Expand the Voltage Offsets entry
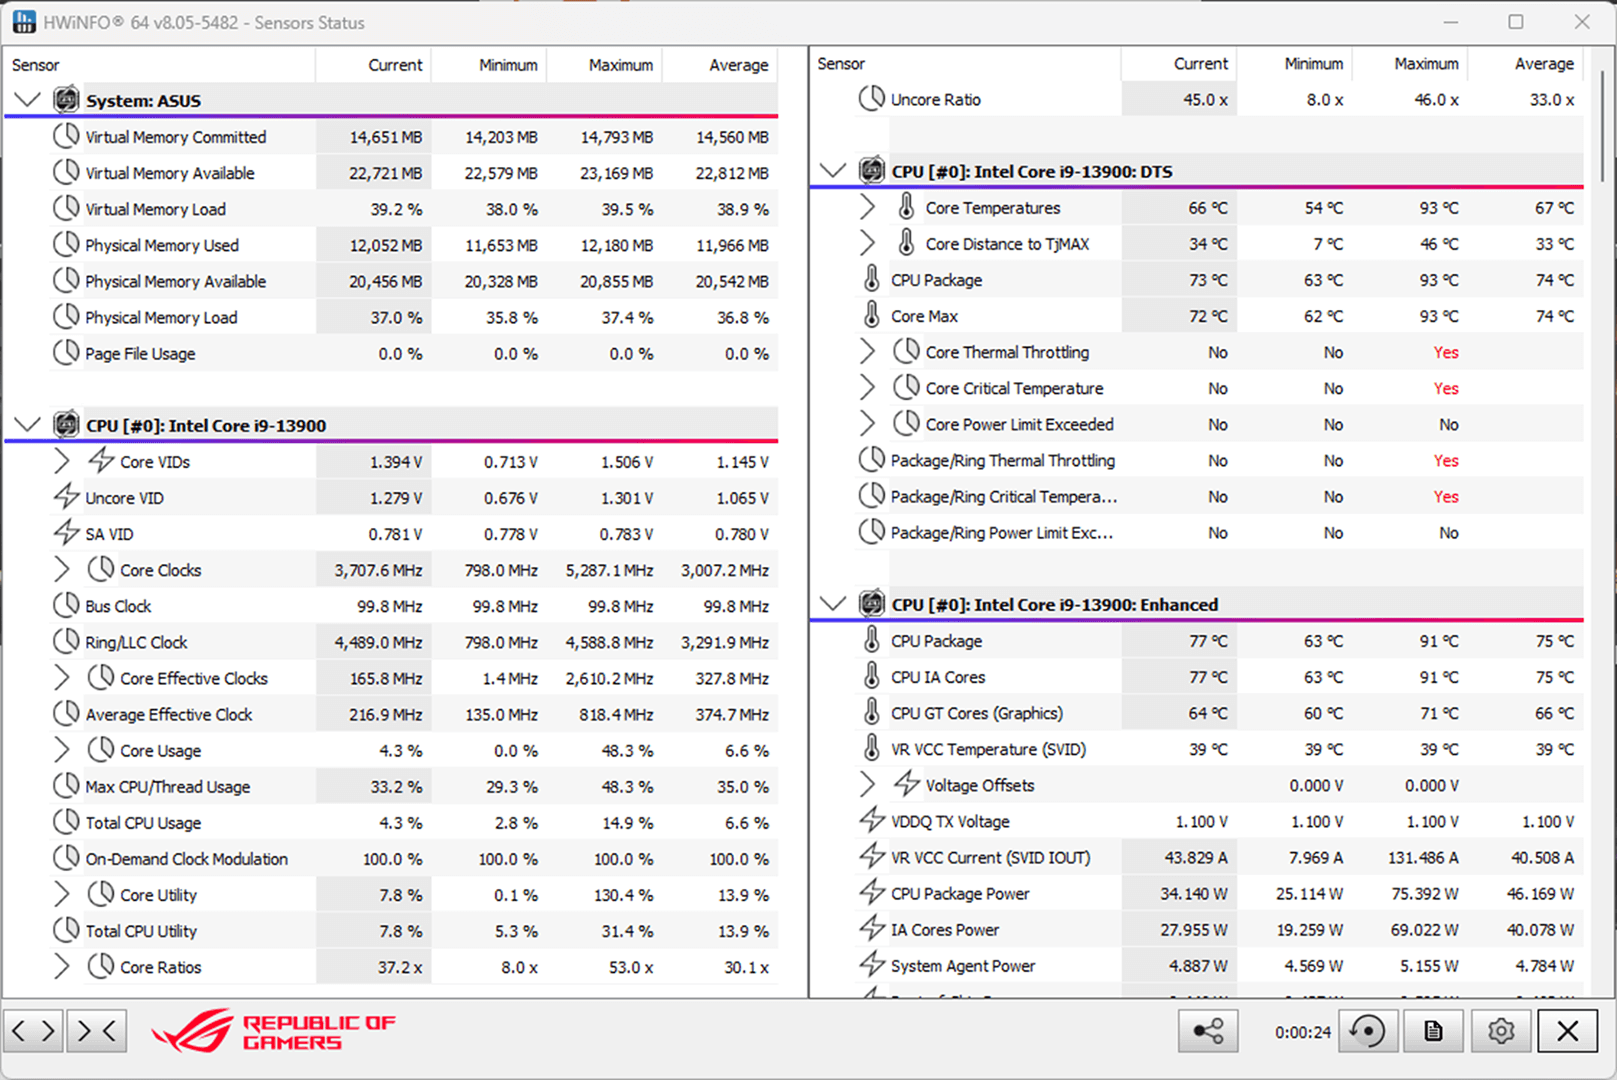The height and width of the screenshot is (1080, 1617). (866, 784)
